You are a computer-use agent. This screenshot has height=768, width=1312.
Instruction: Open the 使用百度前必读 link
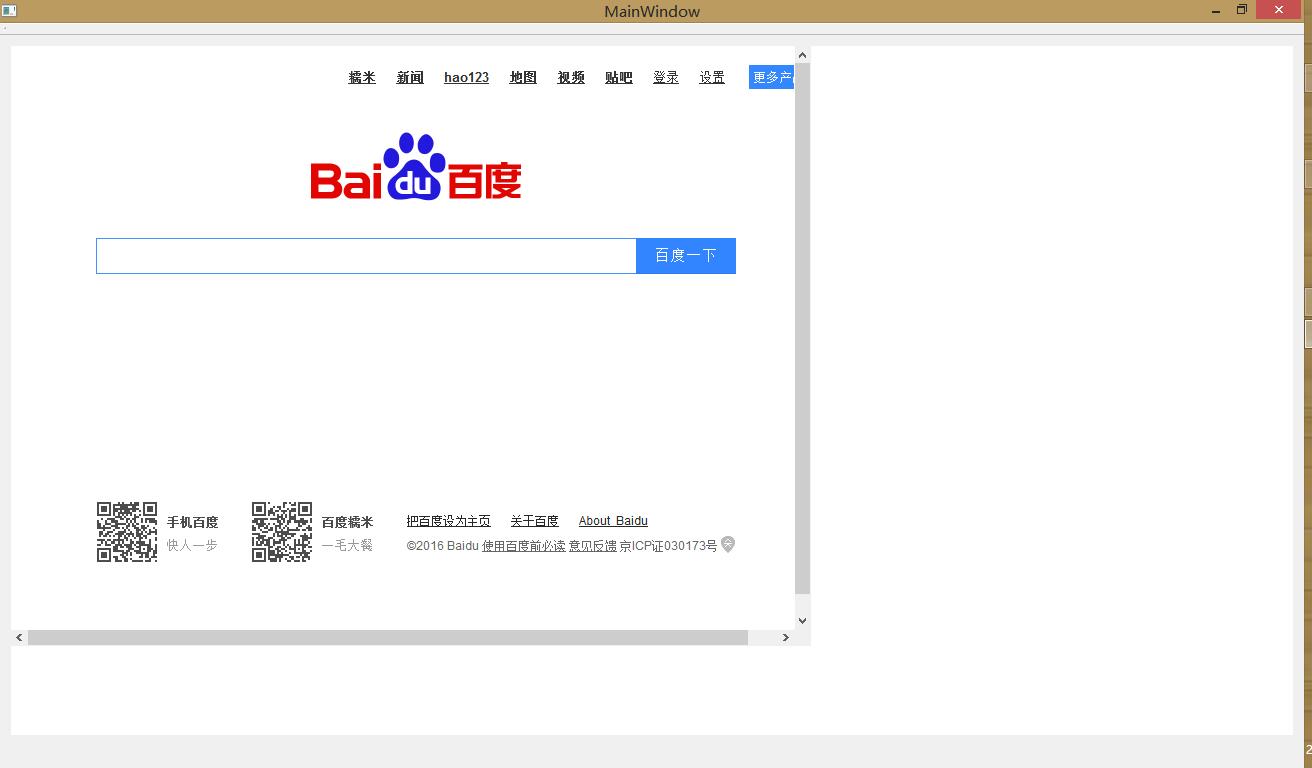click(524, 546)
